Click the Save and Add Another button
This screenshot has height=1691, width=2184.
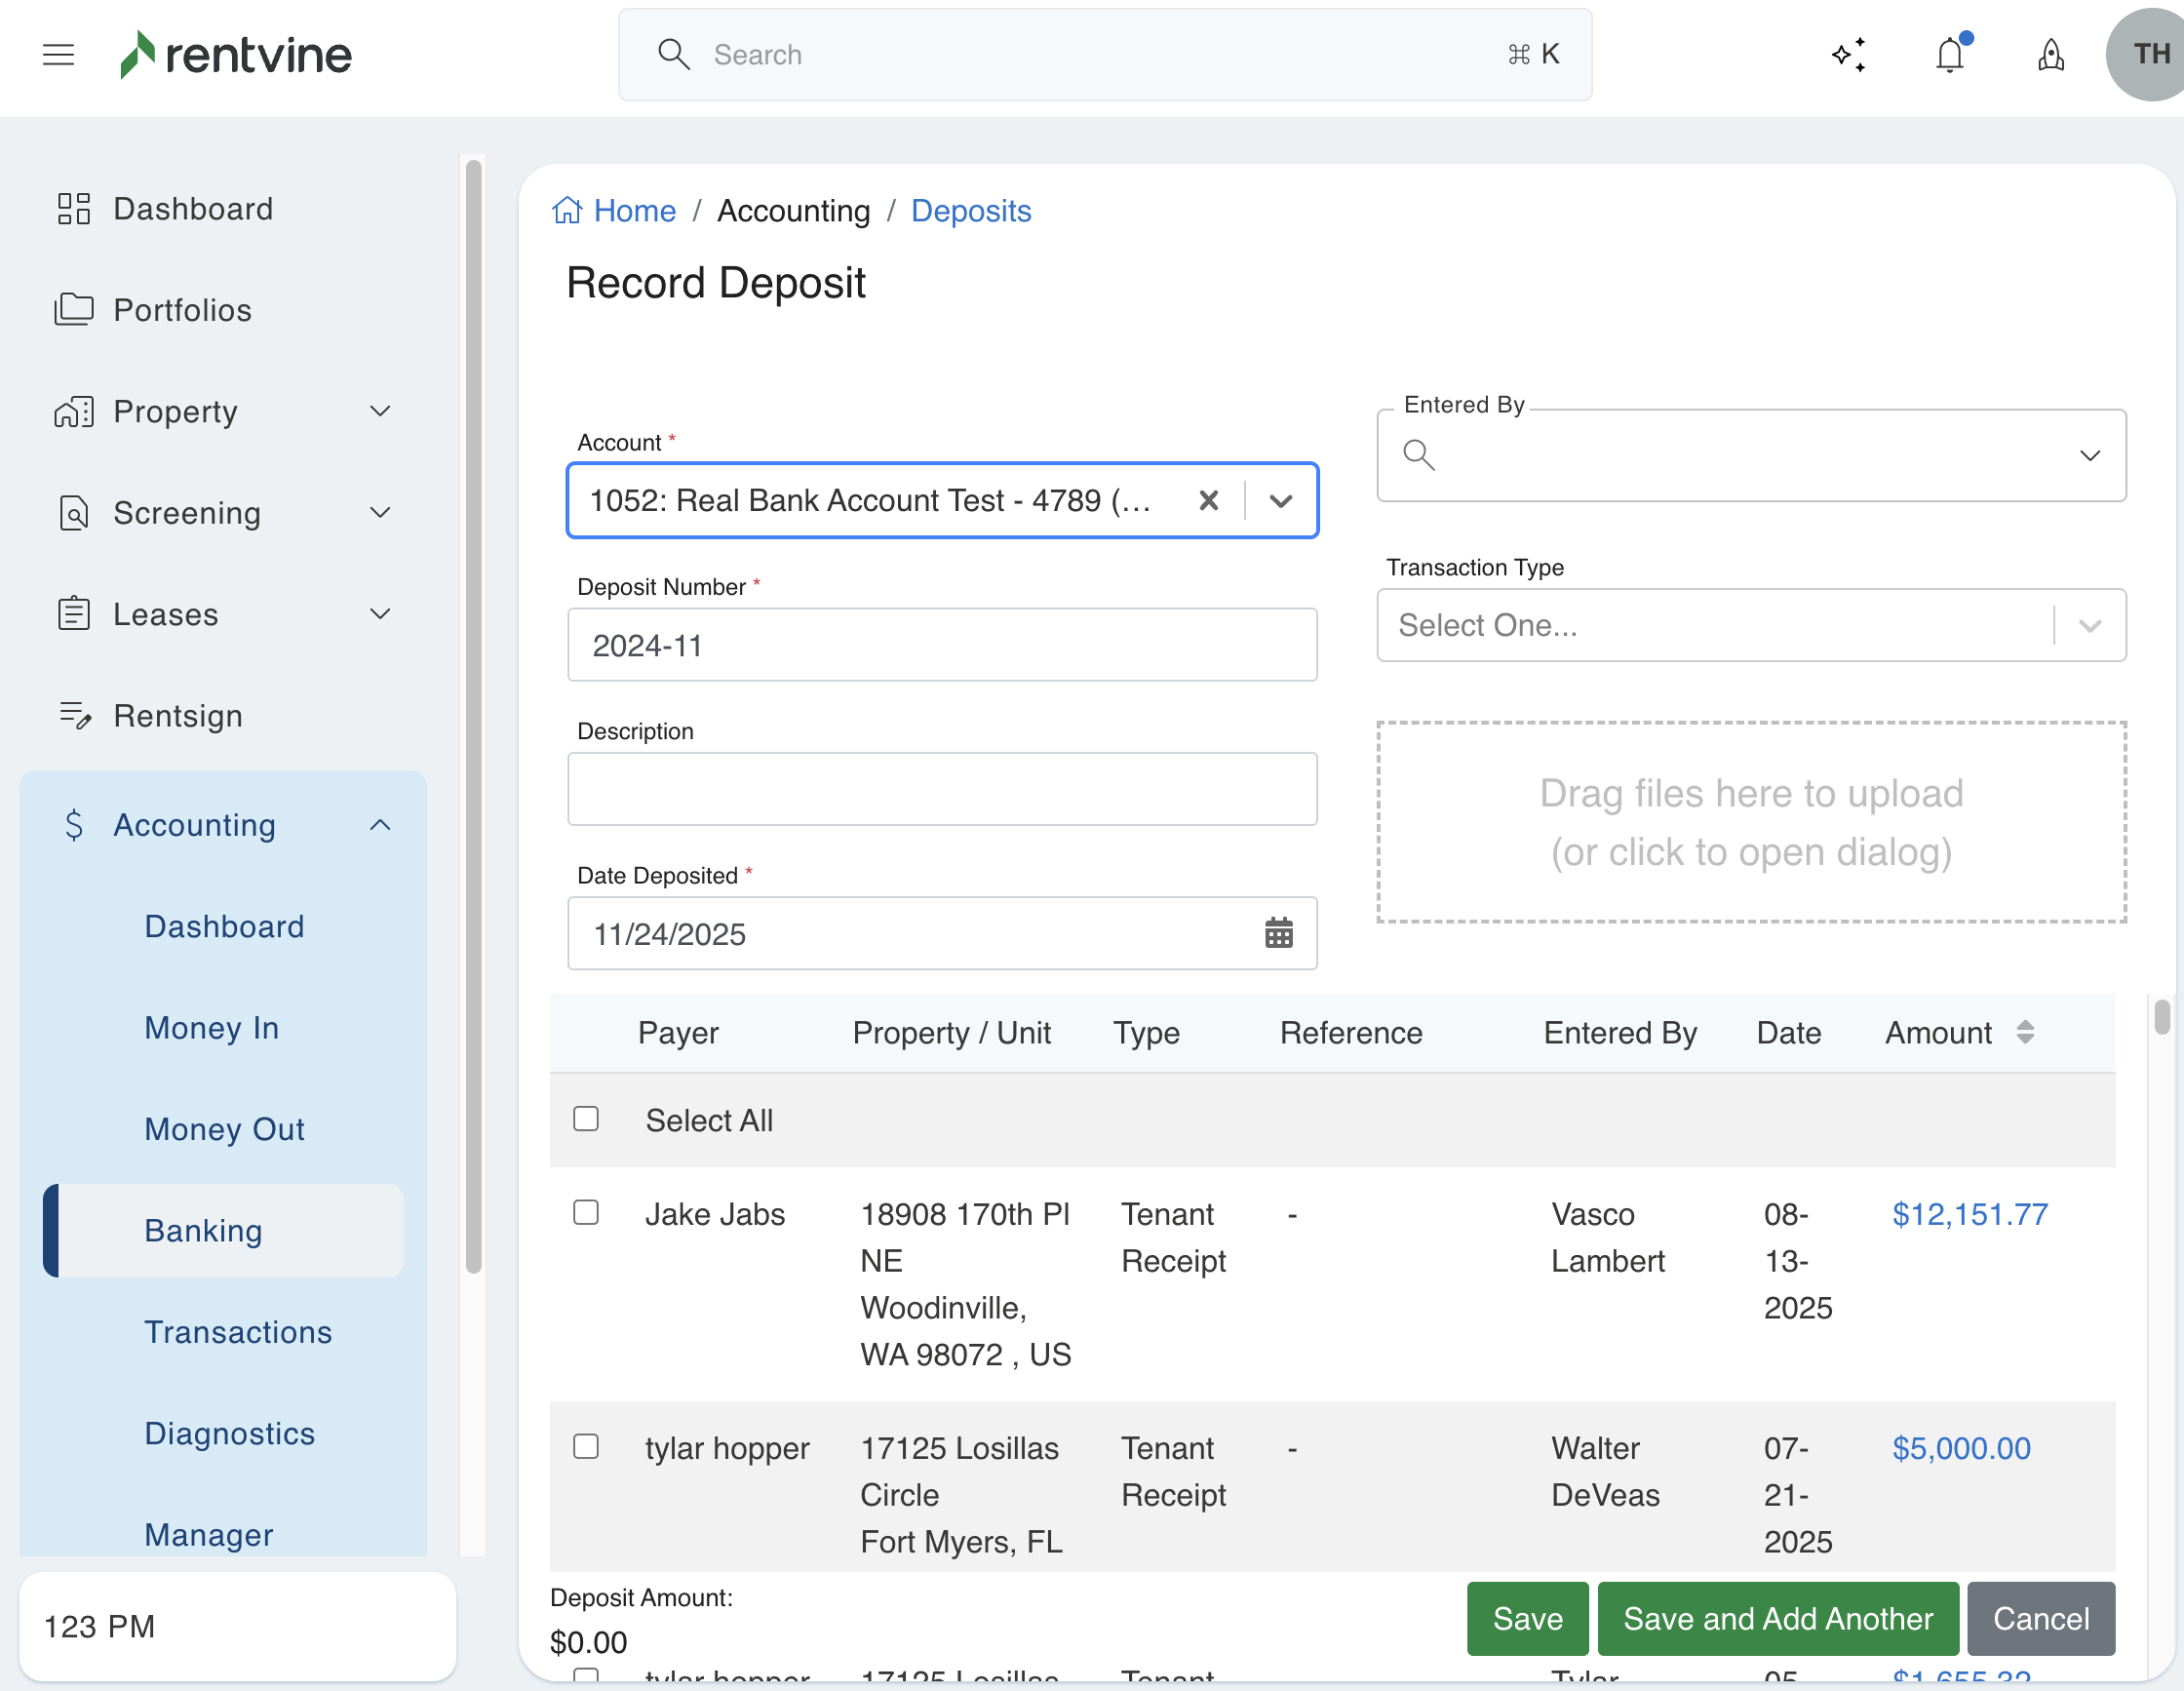[1777, 1618]
